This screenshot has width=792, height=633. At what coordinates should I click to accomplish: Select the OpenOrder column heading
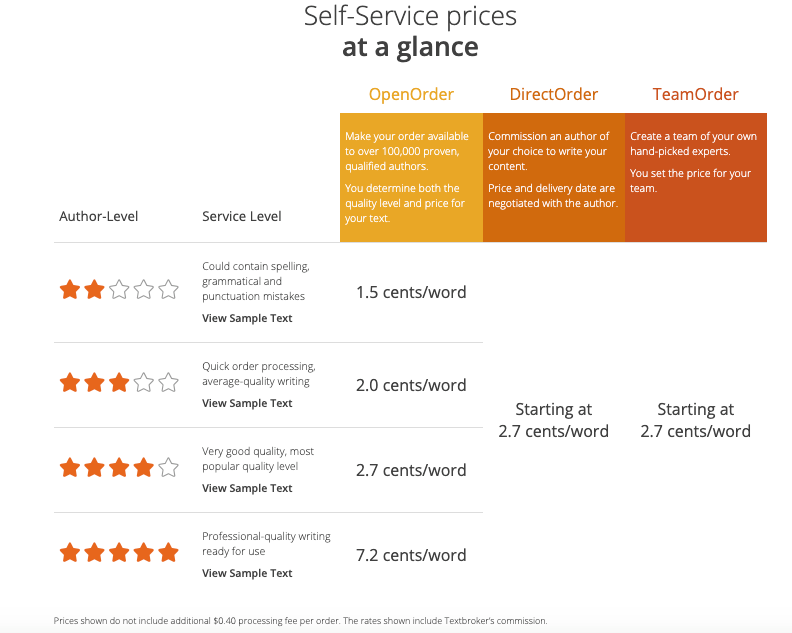click(411, 95)
